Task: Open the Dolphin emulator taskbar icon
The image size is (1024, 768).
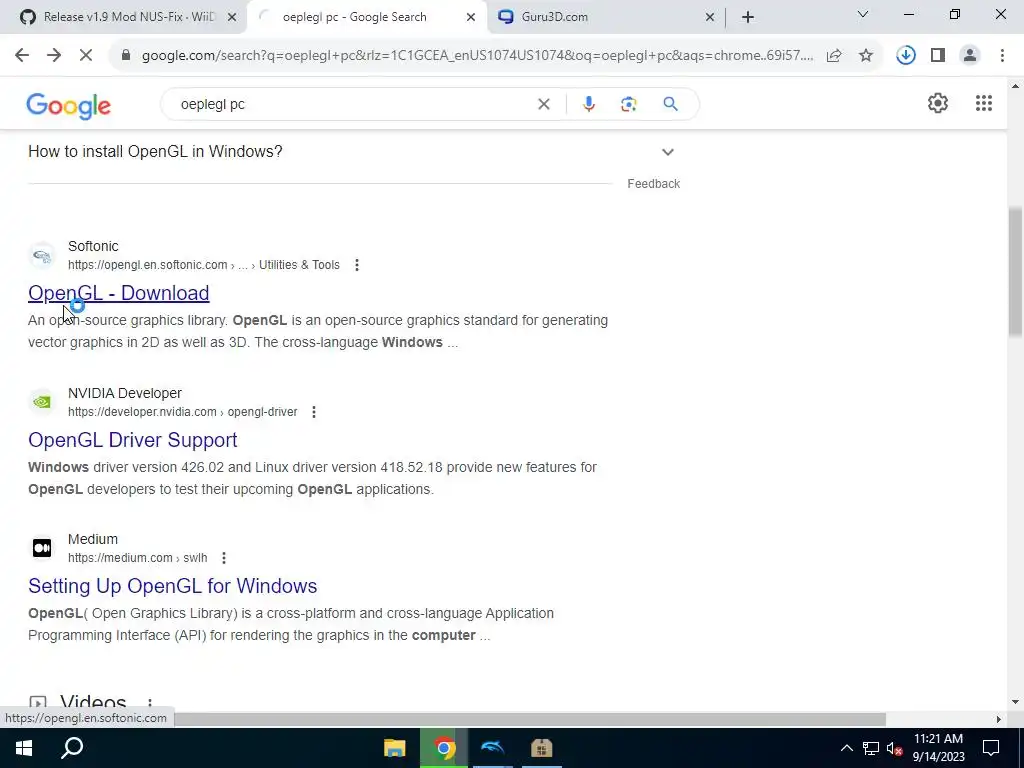Action: [x=492, y=748]
